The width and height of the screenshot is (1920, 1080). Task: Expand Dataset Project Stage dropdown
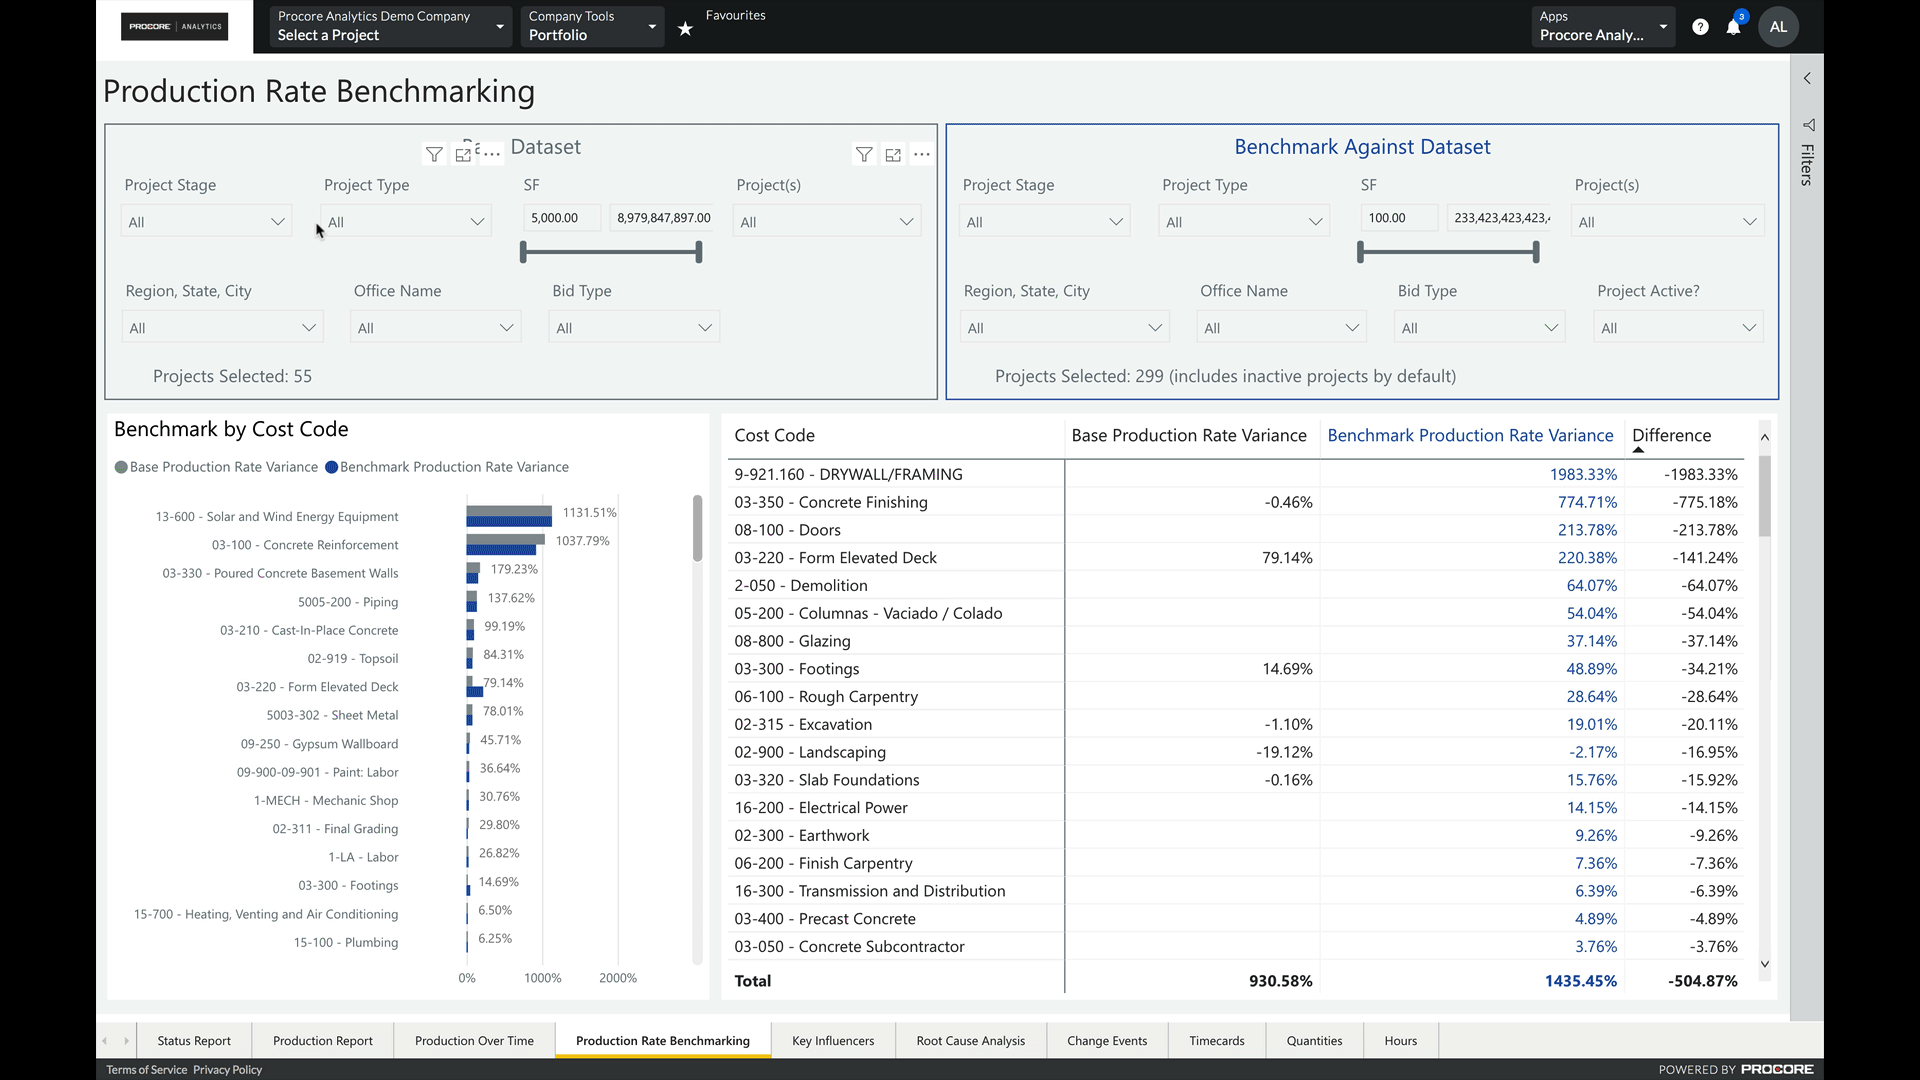[x=206, y=222]
